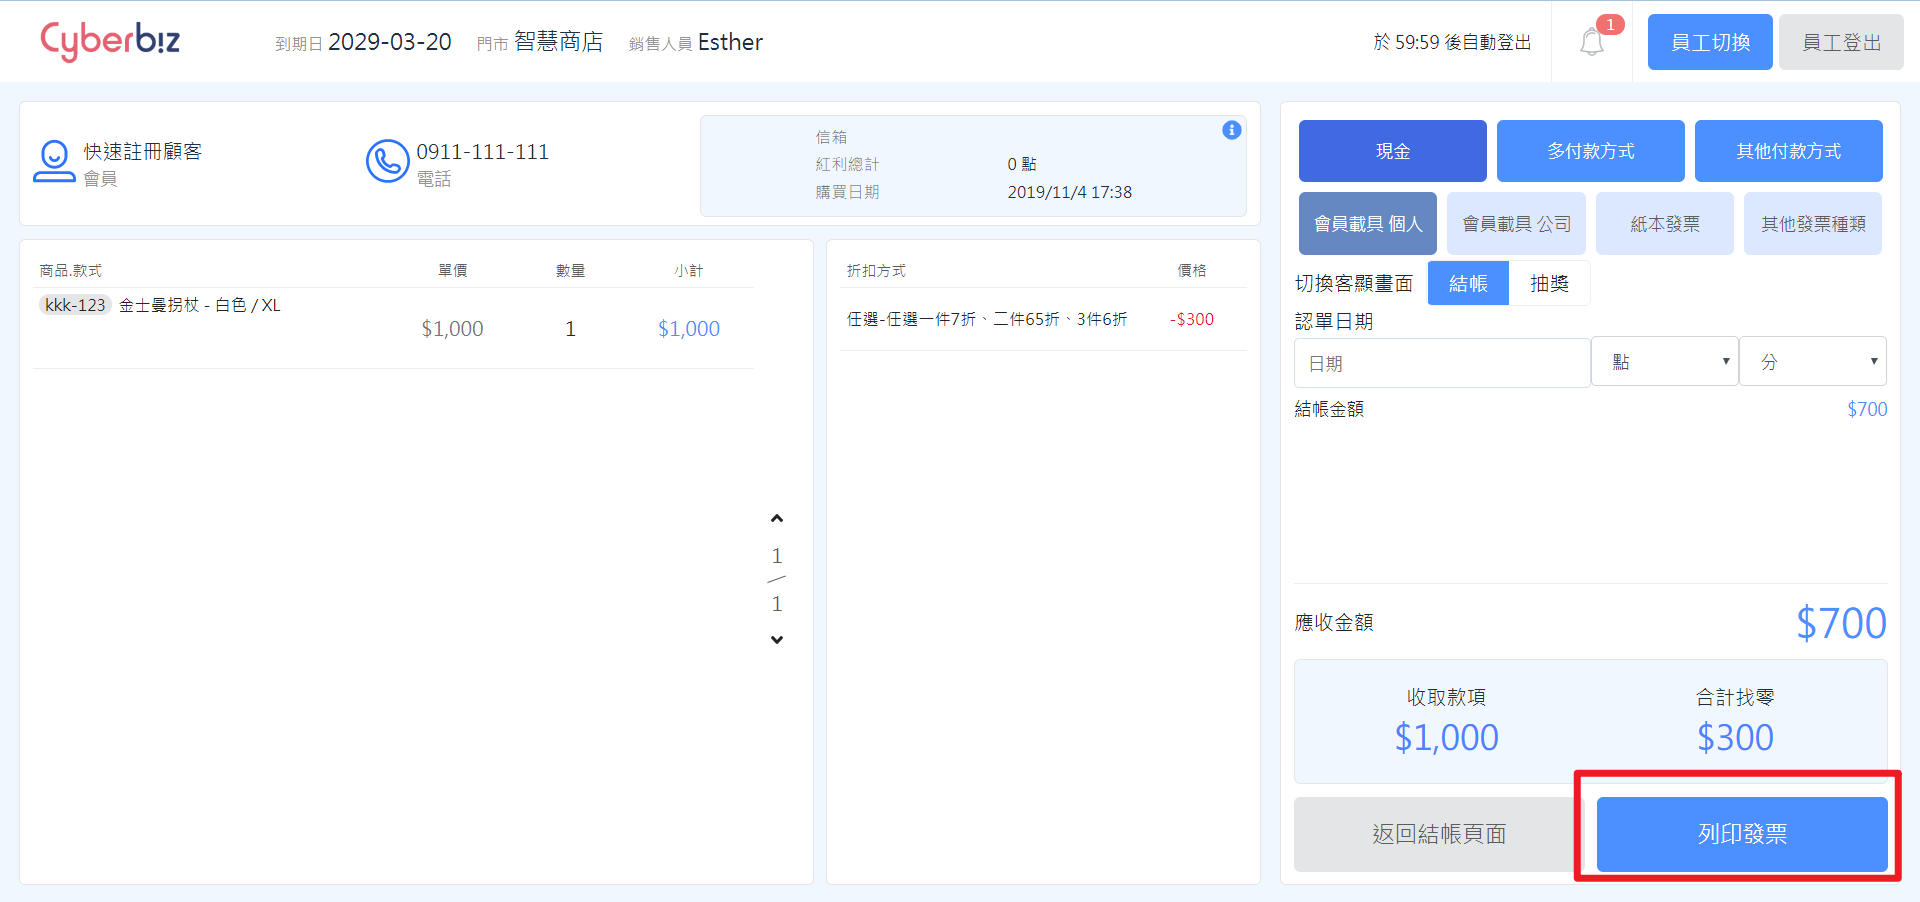This screenshot has width=1920, height=902.
Task: Click the Cyberbiz logo
Action: coord(110,41)
